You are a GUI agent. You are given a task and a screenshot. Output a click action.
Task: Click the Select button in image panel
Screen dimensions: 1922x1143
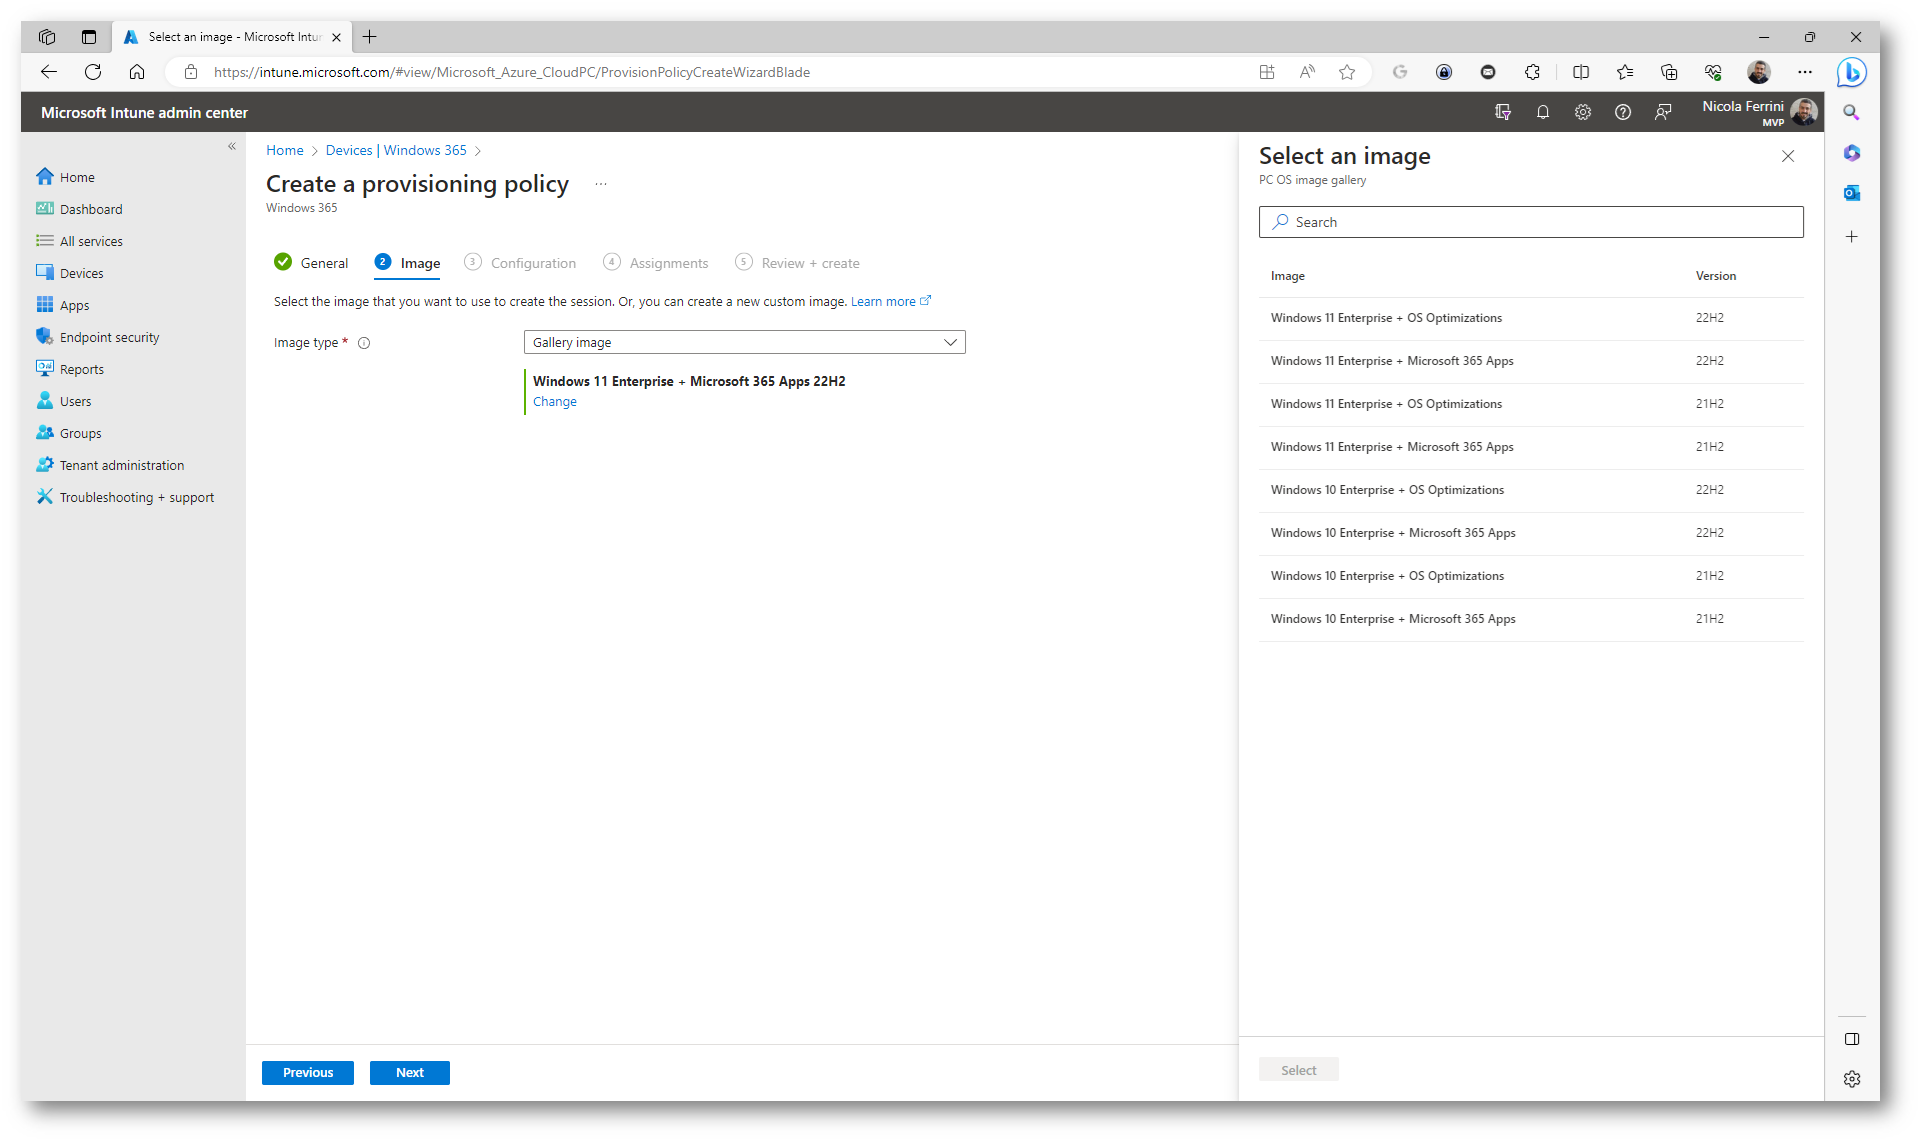pyautogui.click(x=1298, y=1070)
